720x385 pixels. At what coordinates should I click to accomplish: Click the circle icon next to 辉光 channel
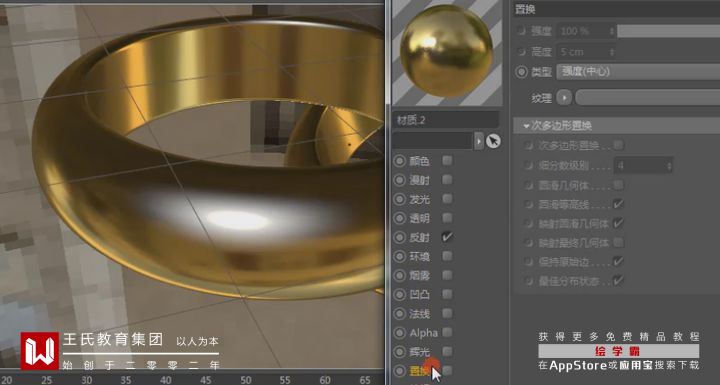pyautogui.click(x=400, y=352)
